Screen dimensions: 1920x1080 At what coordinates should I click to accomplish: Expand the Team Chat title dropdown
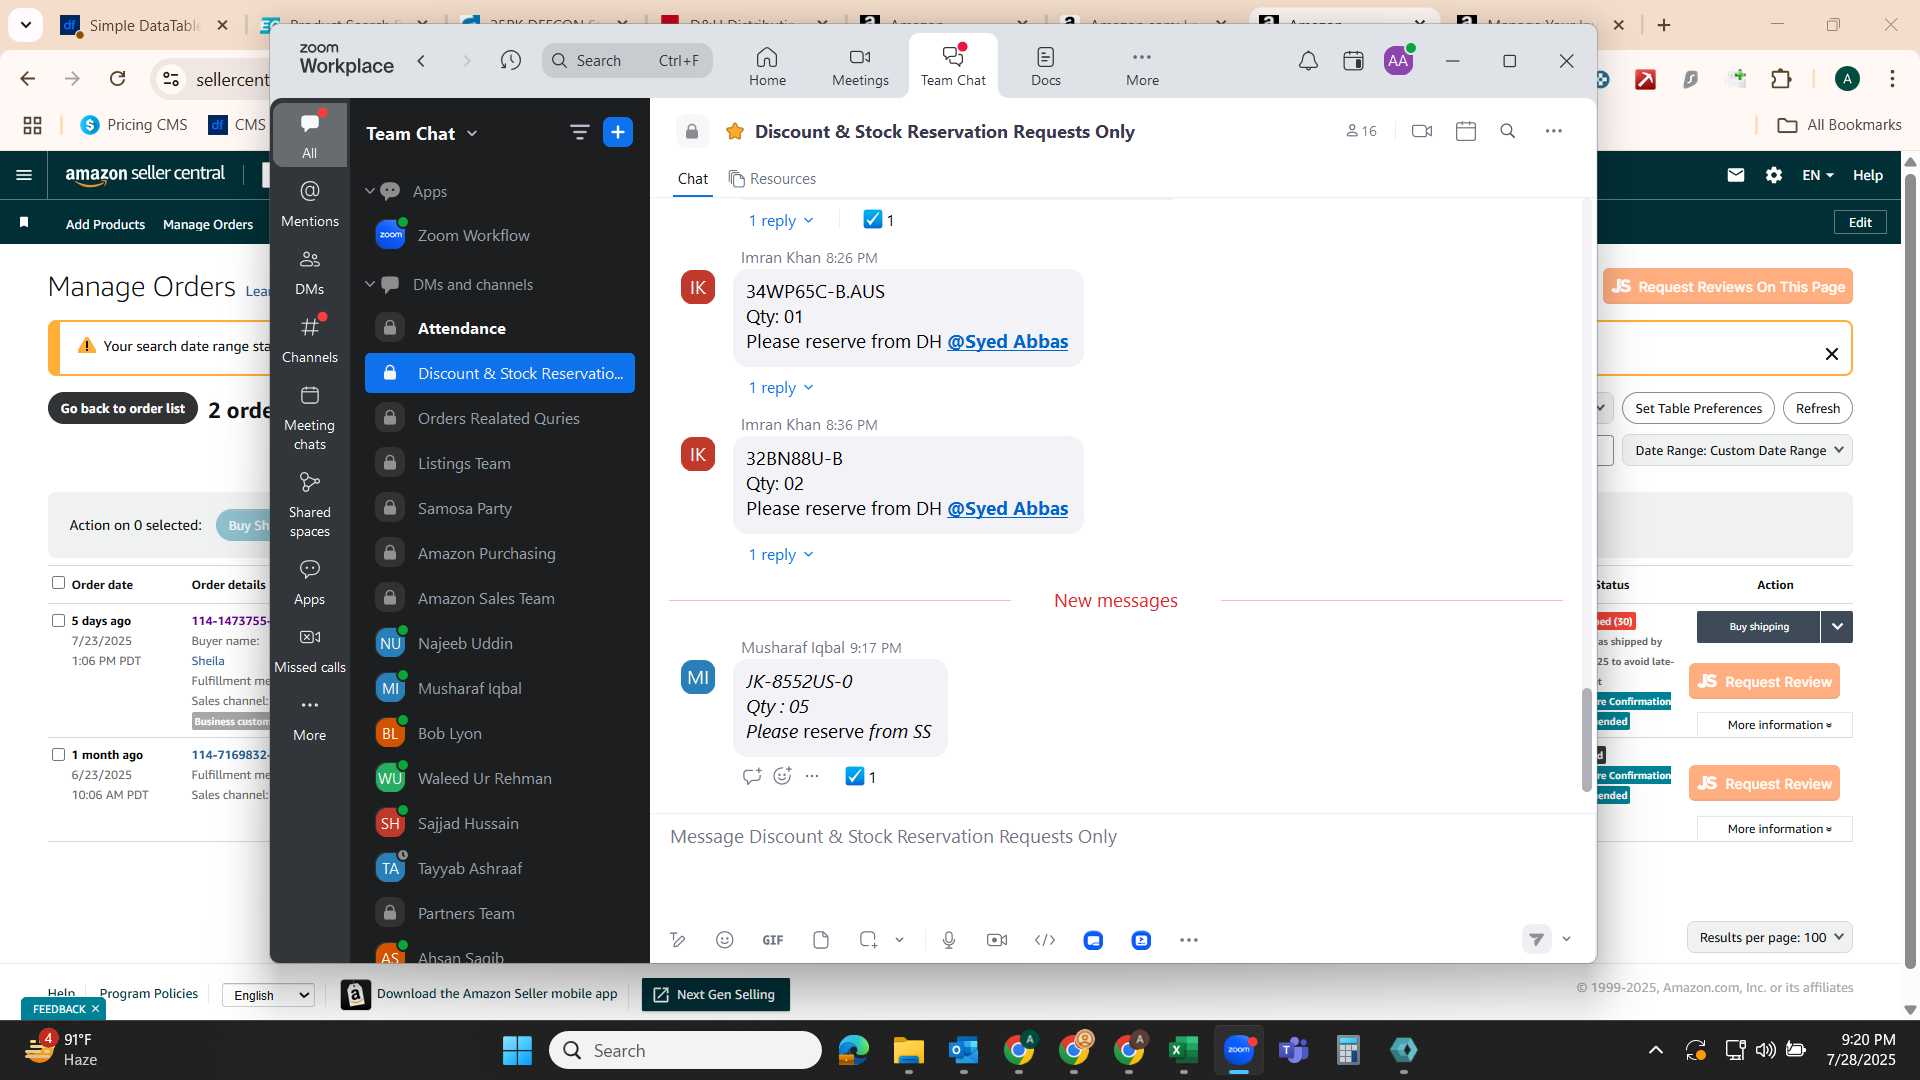click(x=472, y=134)
